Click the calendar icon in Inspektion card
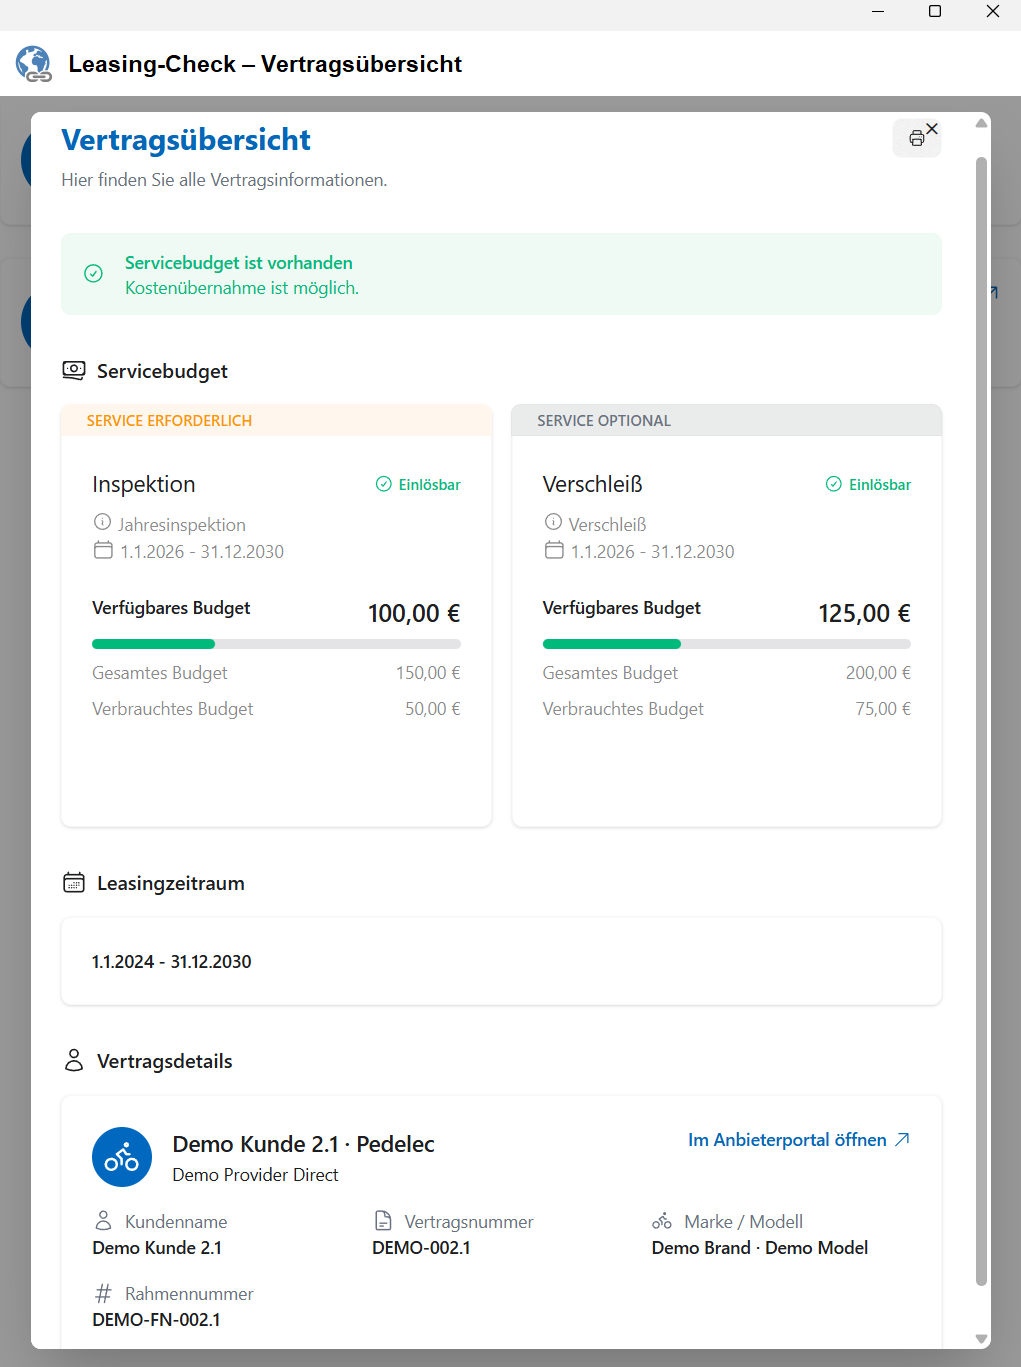 coord(103,550)
